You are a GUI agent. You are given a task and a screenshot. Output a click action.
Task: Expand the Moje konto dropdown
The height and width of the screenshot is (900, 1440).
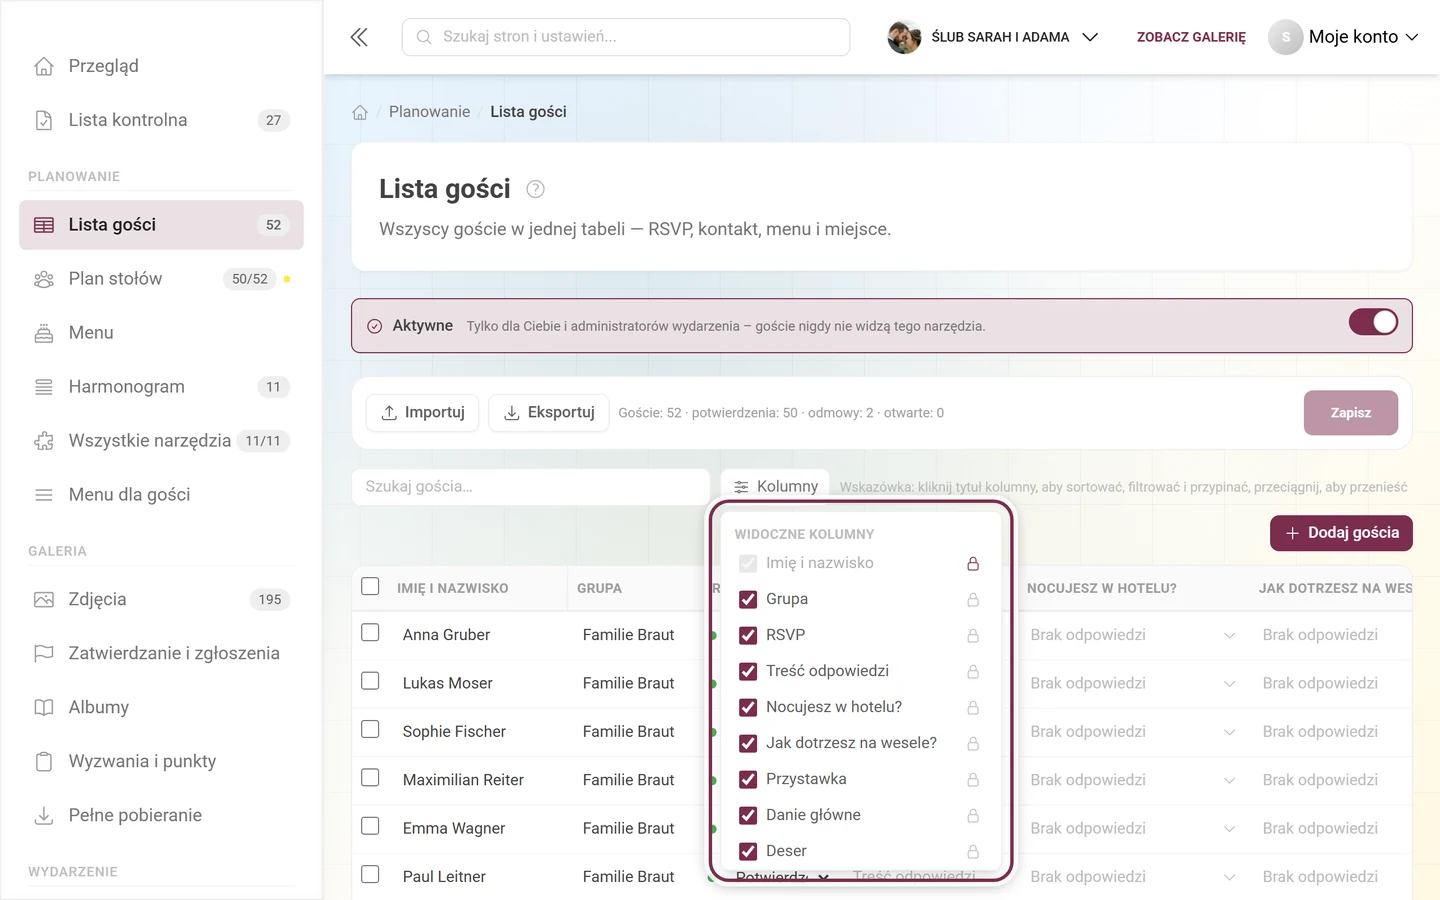pos(1343,37)
